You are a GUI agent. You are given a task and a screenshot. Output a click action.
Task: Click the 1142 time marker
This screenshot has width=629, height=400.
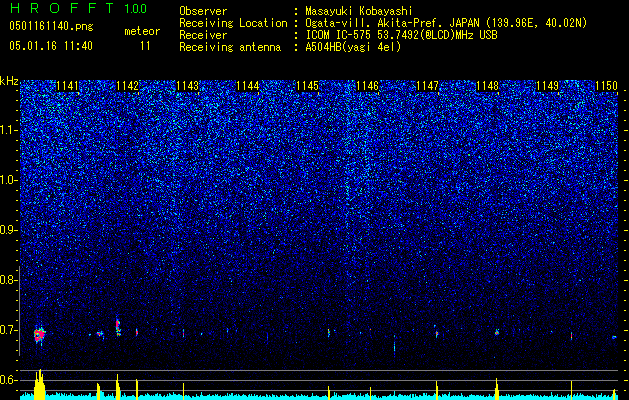point(127,86)
